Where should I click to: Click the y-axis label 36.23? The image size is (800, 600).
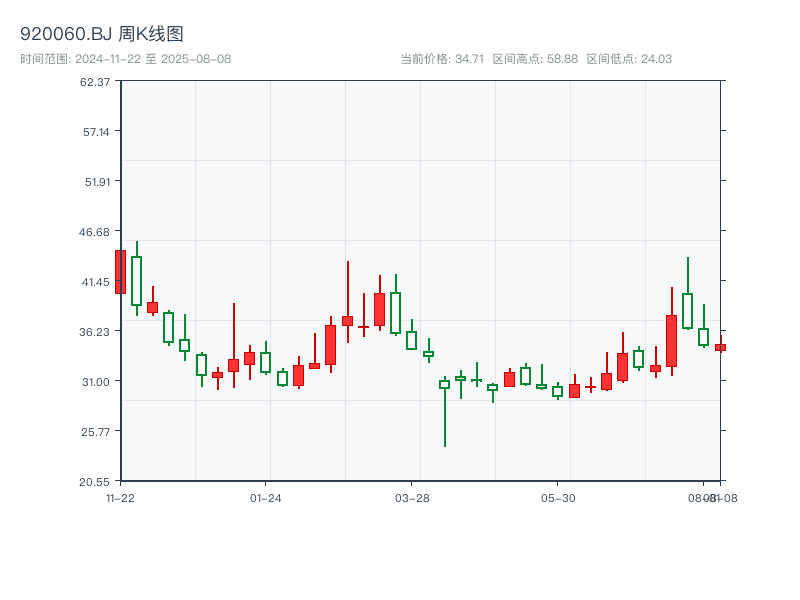pyautogui.click(x=94, y=332)
